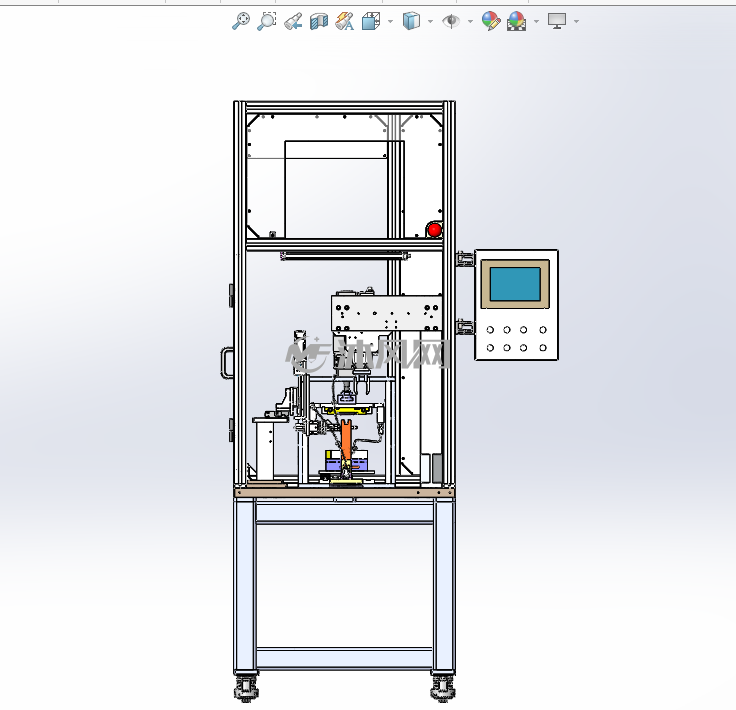
Task: Open the View Settings dropdown arrow
Action: click(x=576, y=22)
